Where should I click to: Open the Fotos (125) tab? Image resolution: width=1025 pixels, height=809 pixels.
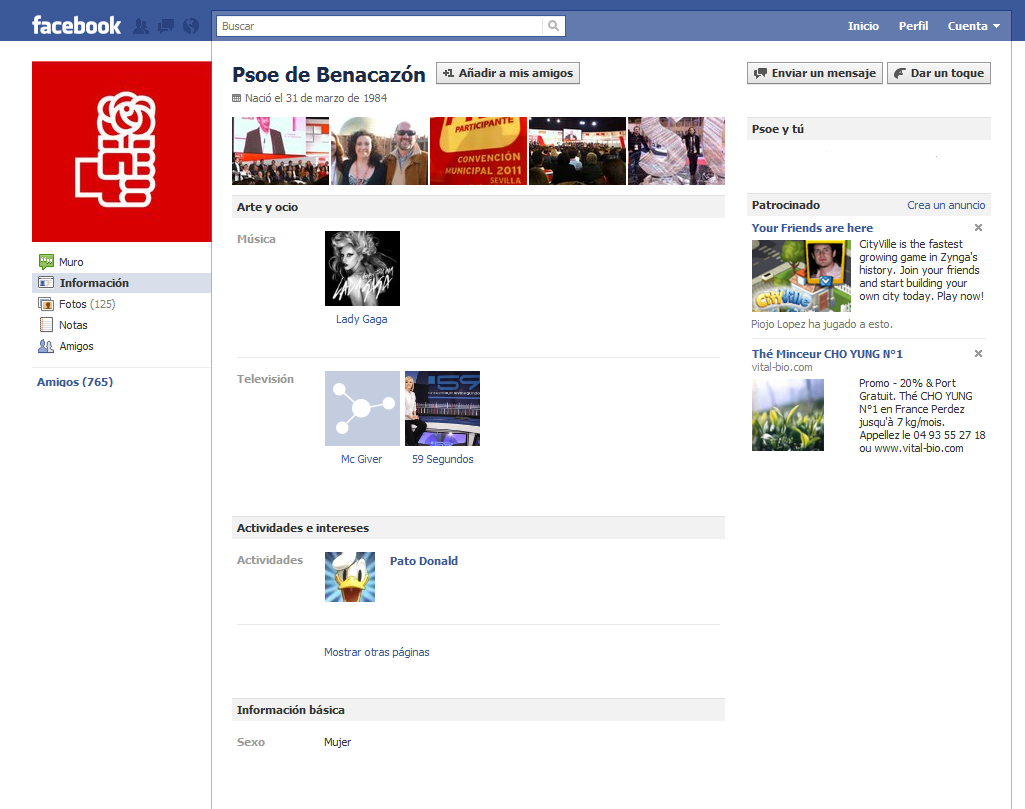coord(122,304)
